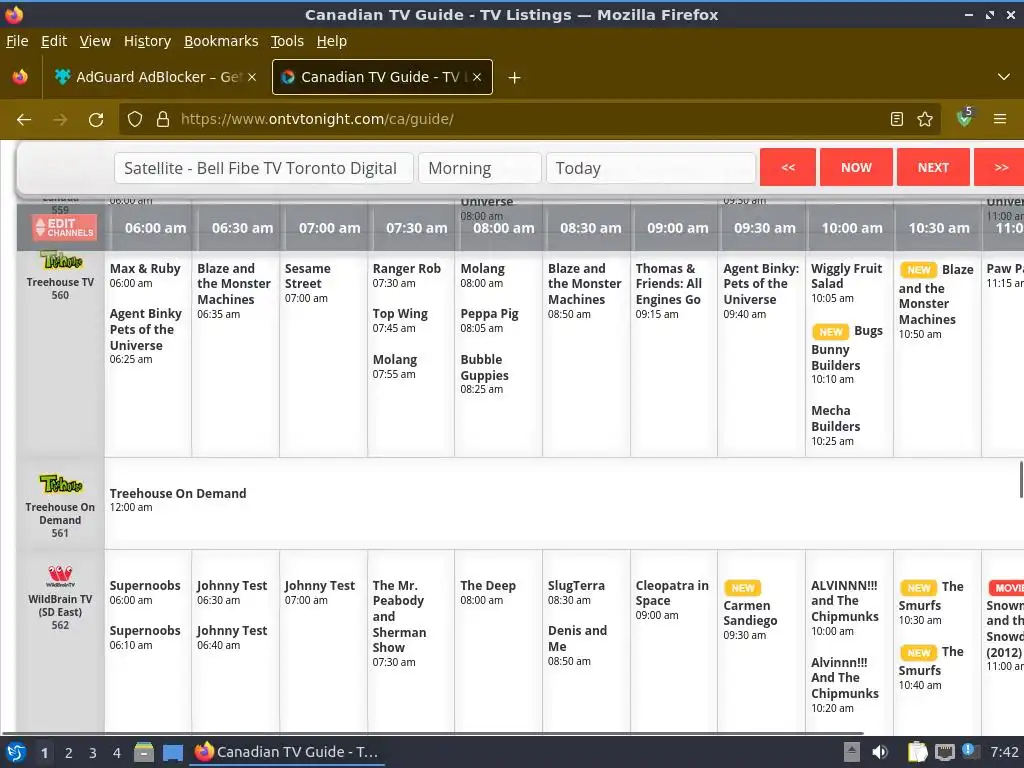Open the View menu
Image resolution: width=1024 pixels, height=768 pixels.
[x=95, y=41]
